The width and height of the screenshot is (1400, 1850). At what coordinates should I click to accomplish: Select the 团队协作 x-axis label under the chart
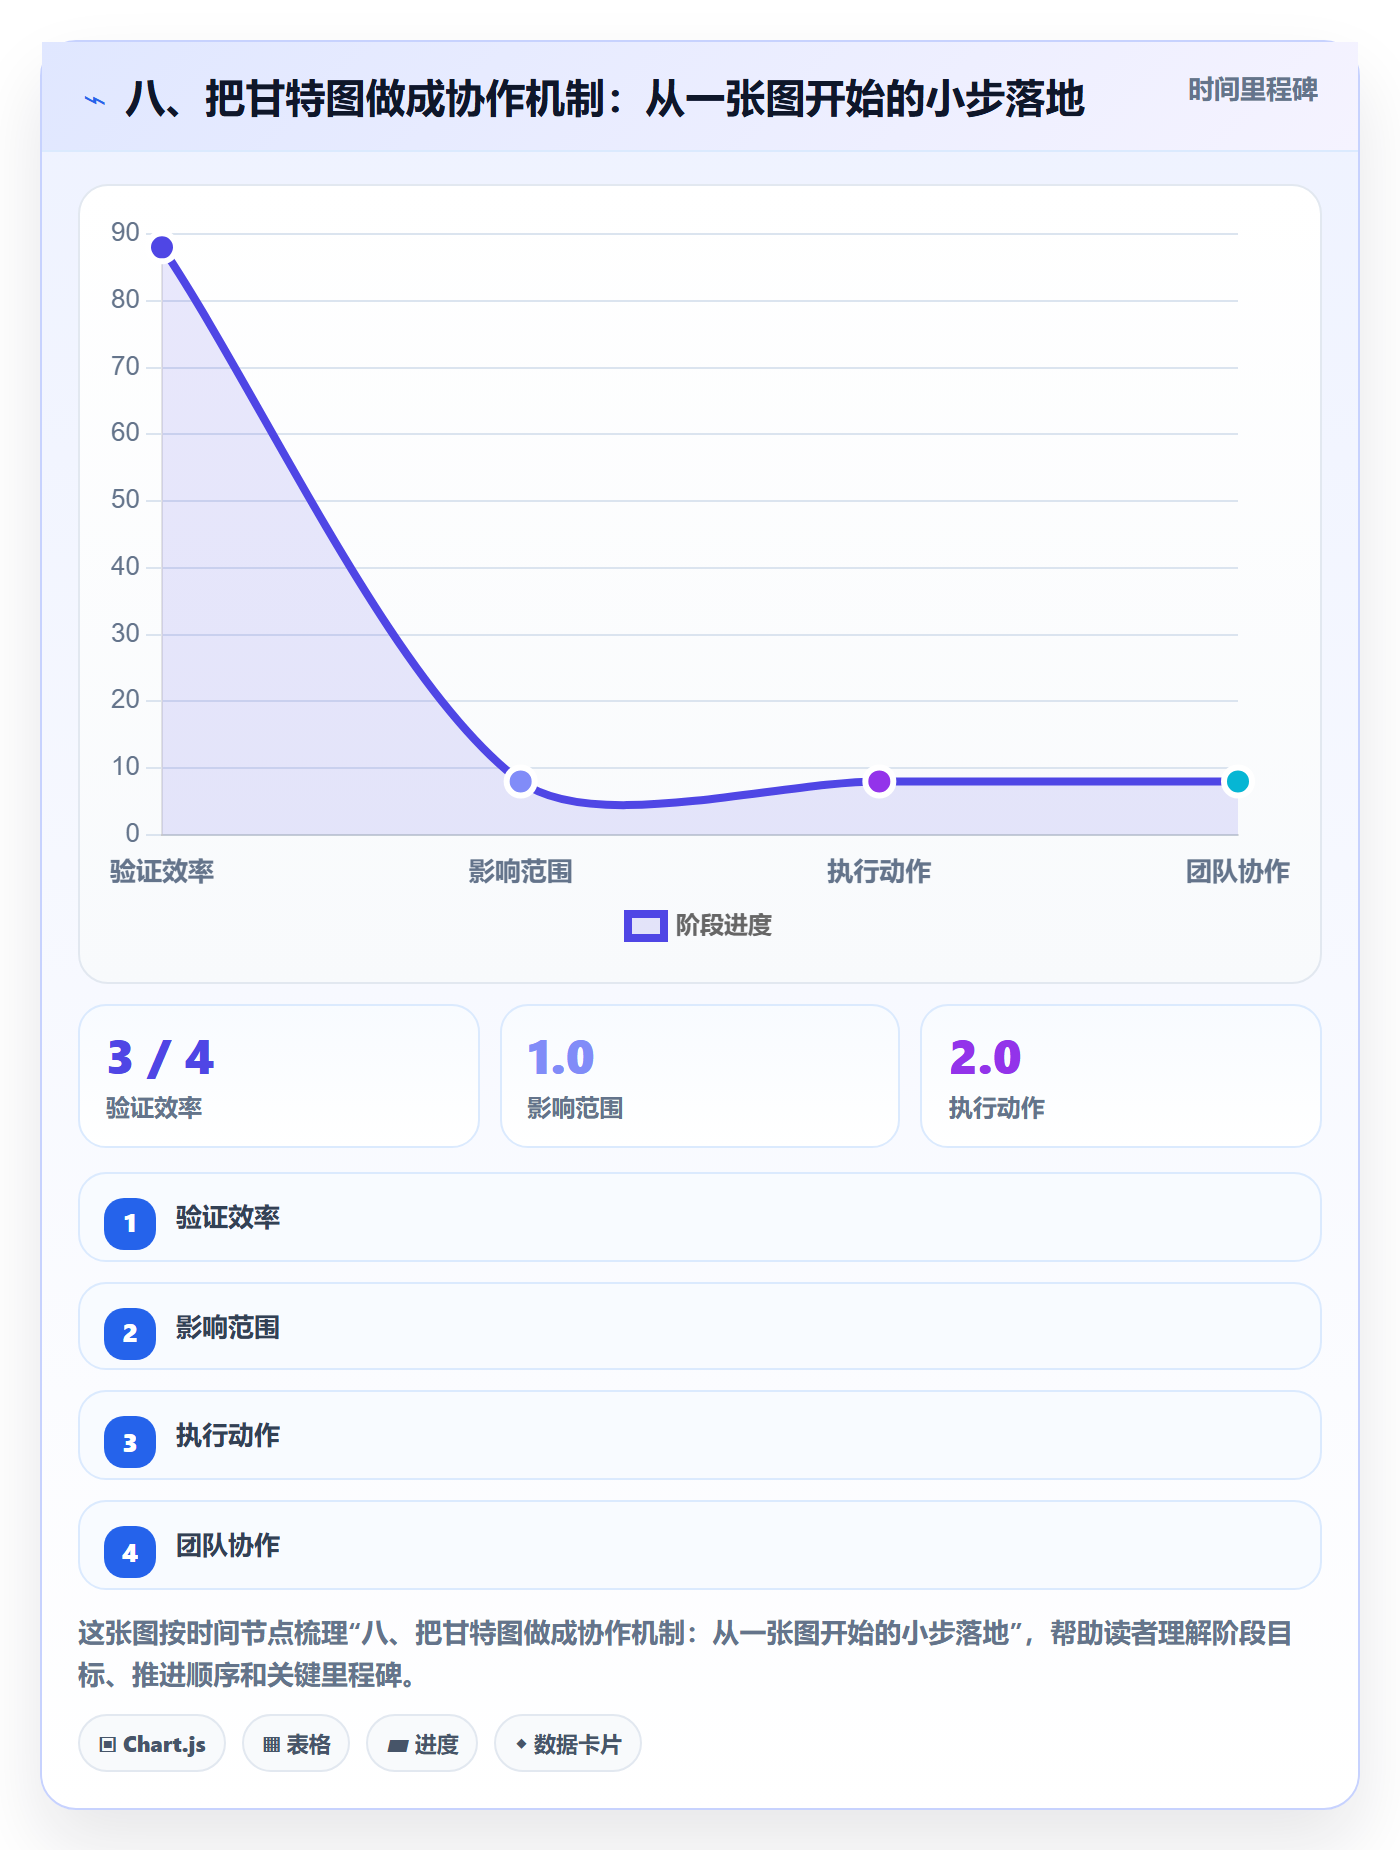click(1237, 871)
